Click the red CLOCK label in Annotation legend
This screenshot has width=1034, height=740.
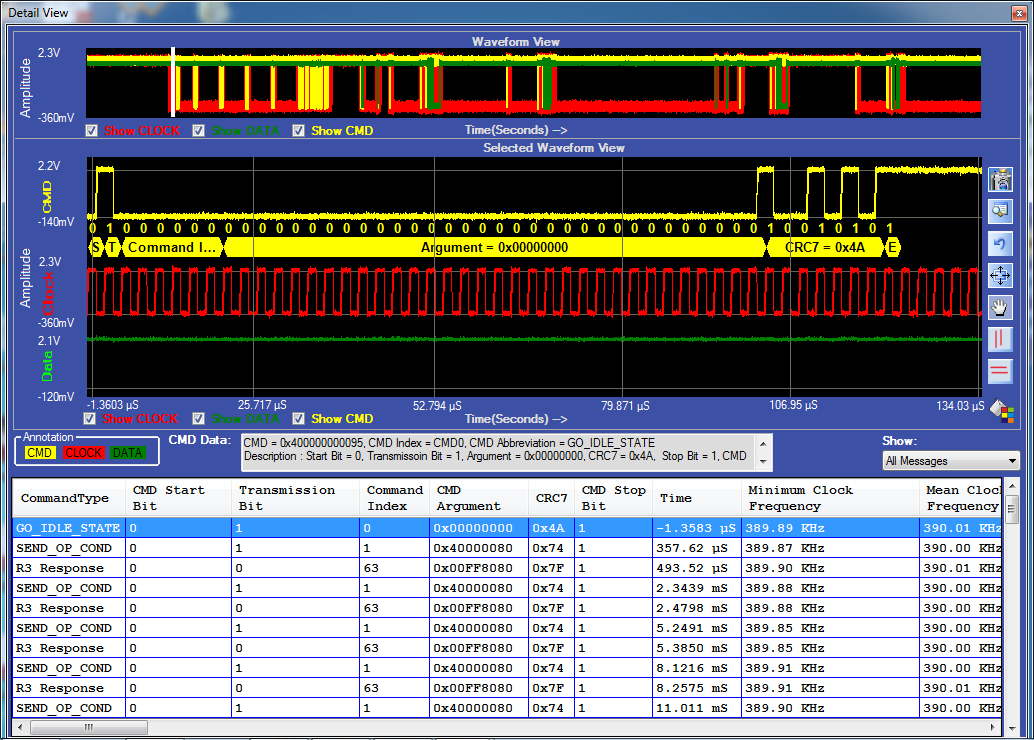point(84,452)
